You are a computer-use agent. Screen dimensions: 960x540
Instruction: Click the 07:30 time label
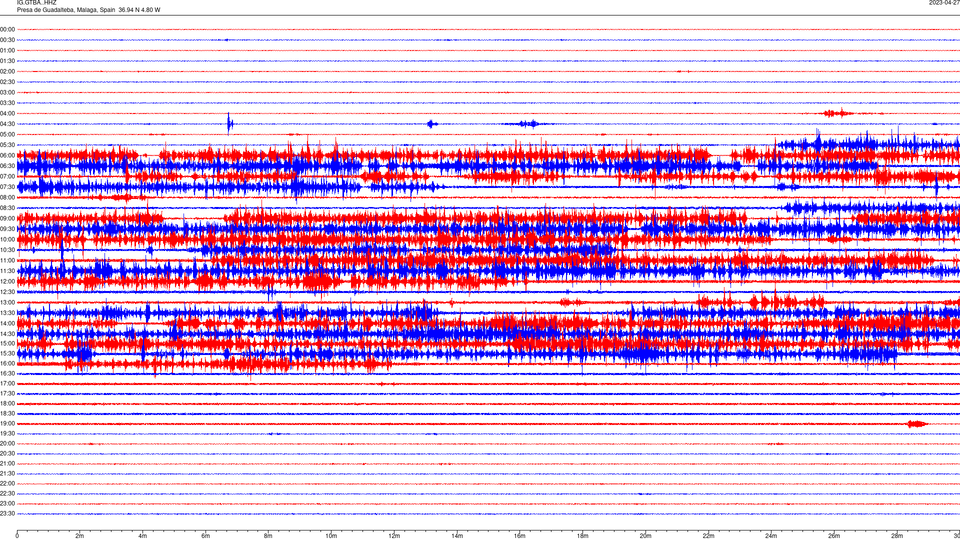(7, 187)
